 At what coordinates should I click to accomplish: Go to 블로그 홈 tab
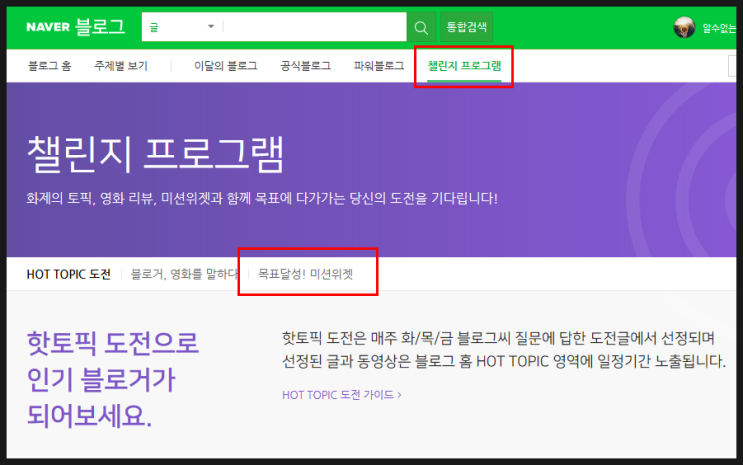49,65
